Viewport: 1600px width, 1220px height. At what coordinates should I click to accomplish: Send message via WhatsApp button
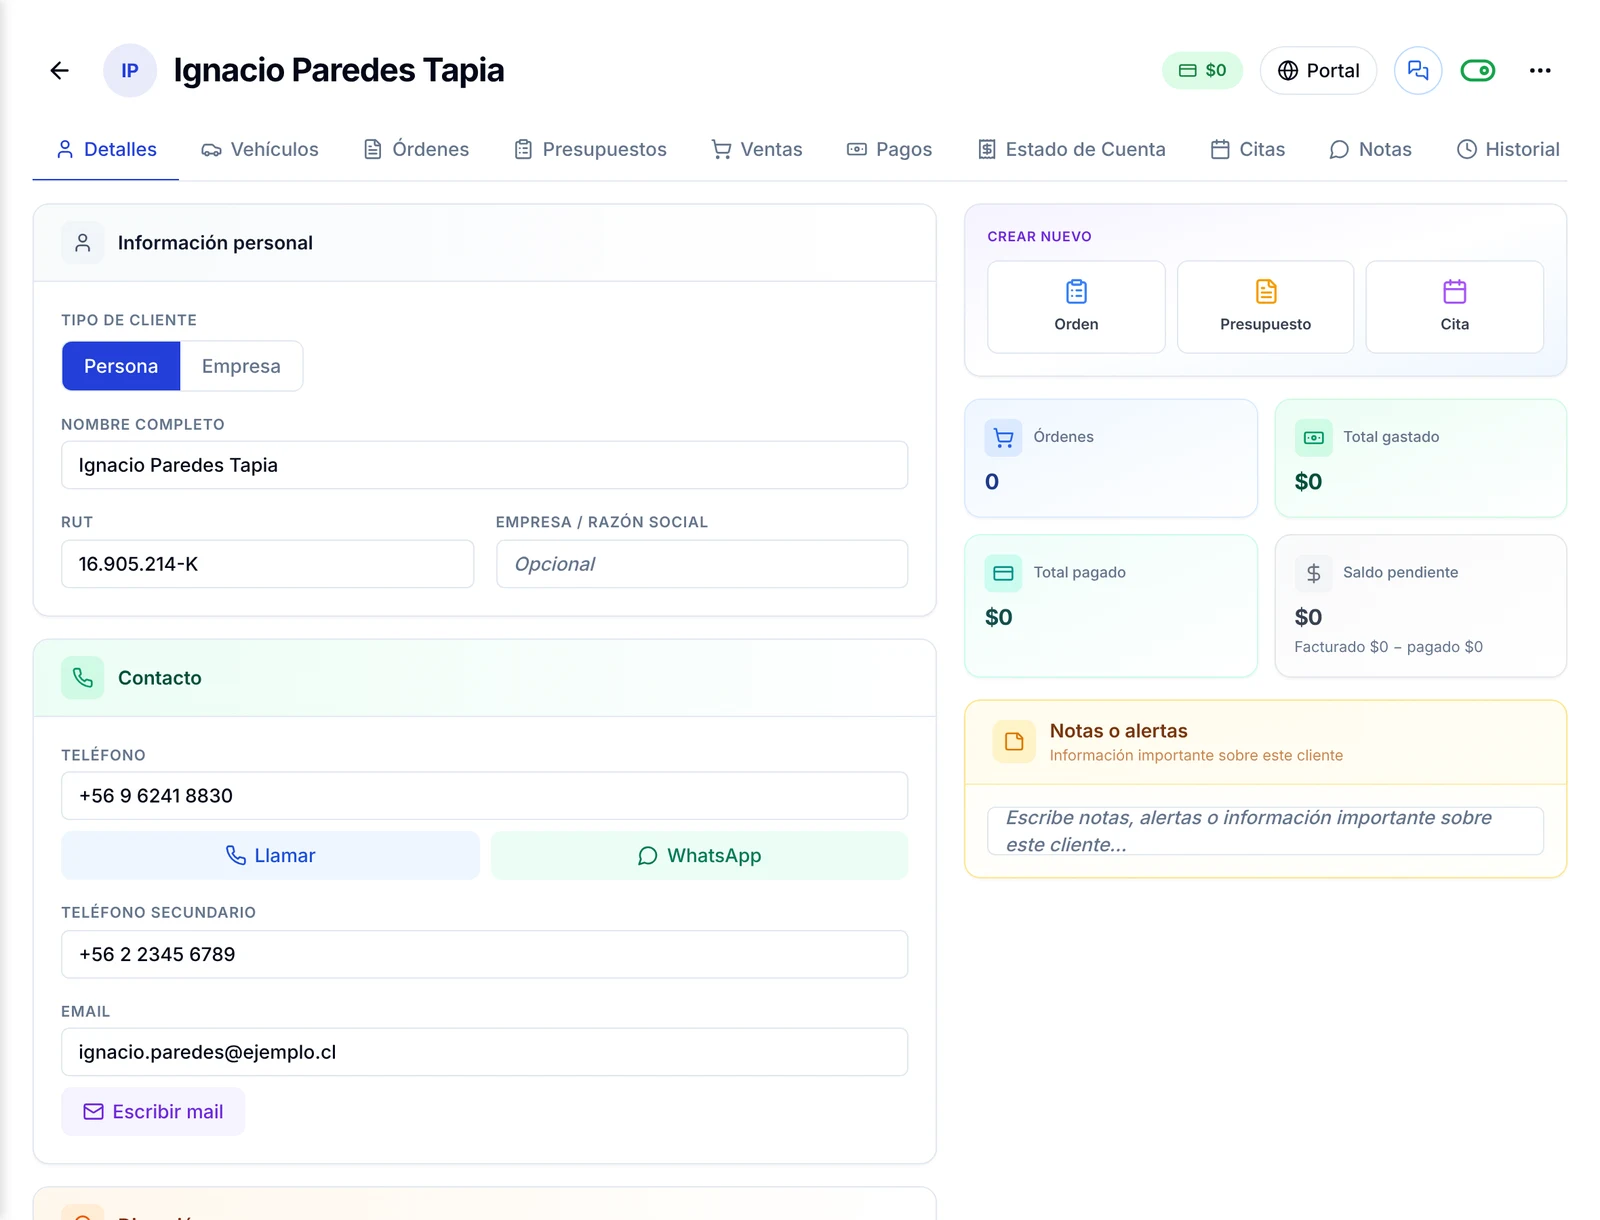(699, 855)
